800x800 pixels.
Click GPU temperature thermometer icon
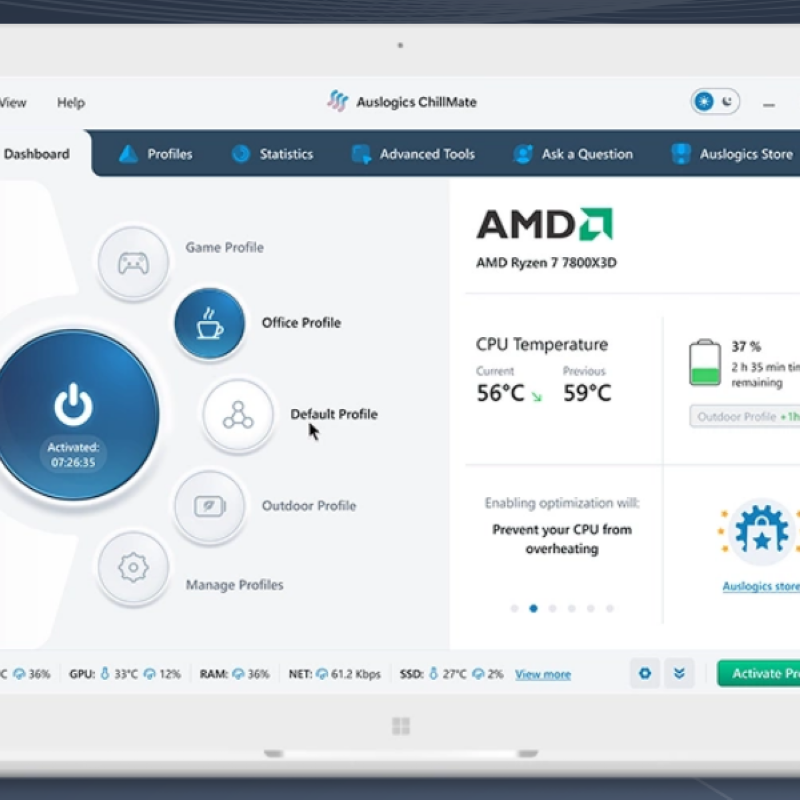(x=105, y=674)
